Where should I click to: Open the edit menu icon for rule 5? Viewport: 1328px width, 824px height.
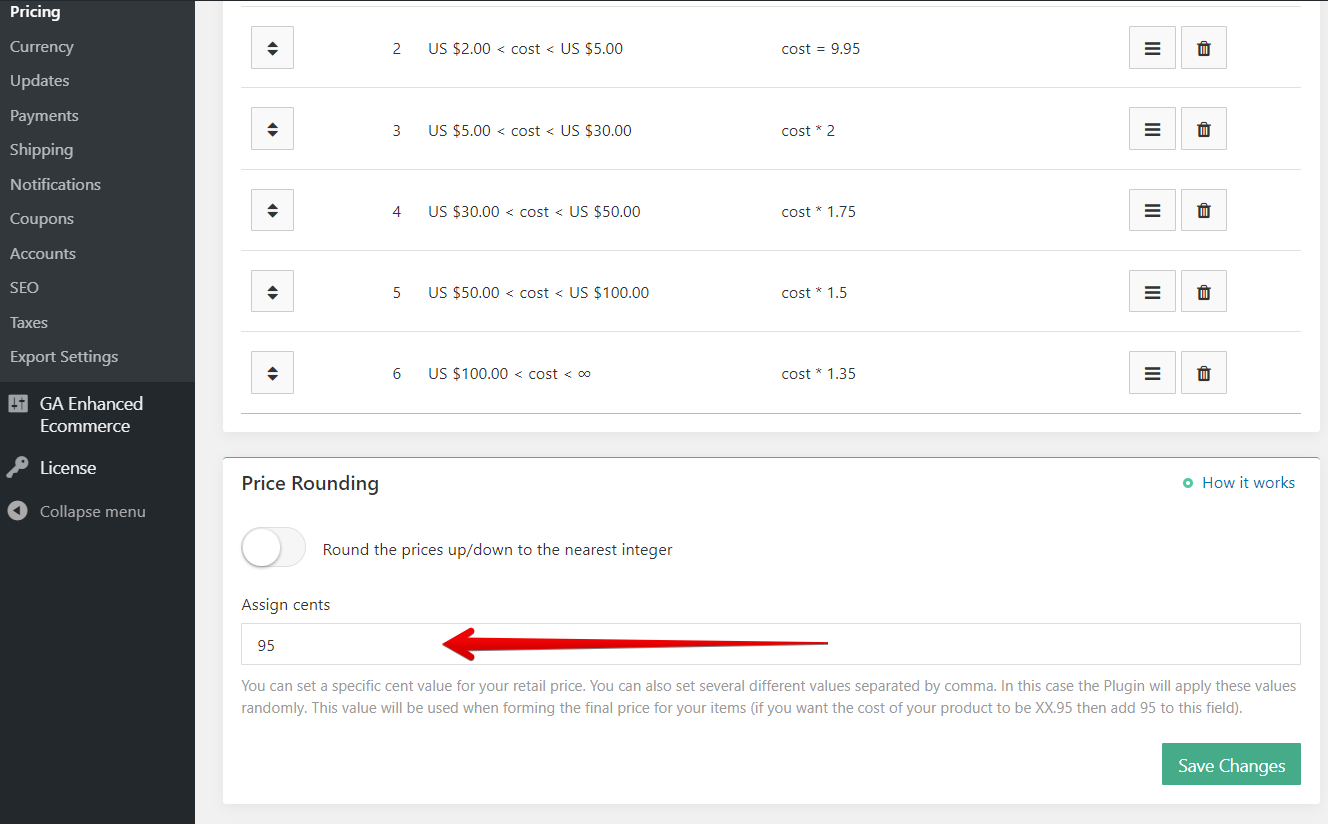[x=1151, y=291]
